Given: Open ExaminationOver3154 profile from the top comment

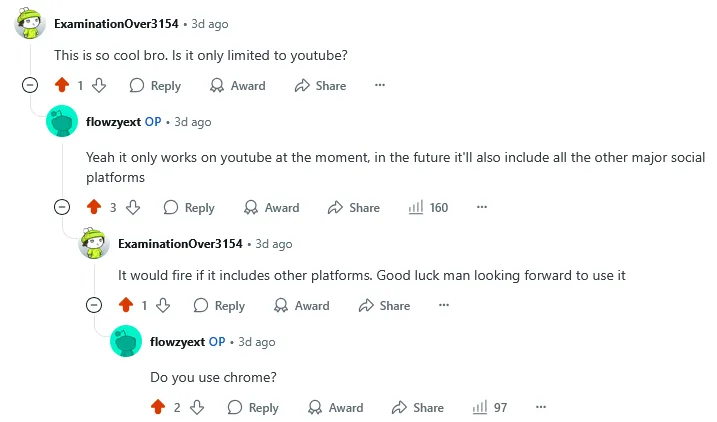Looking at the screenshot, I should click(116, 24).
